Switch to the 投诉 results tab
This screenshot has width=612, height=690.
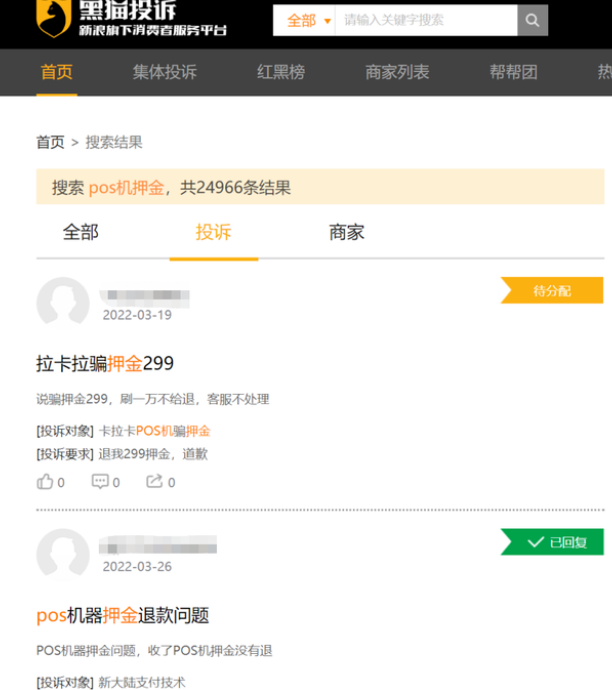(x=214, y=232)
